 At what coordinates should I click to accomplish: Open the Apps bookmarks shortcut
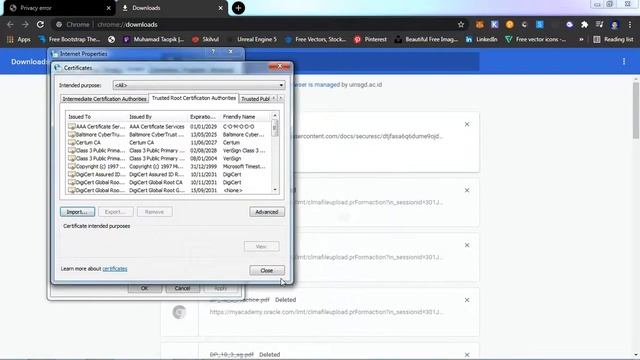[x=19, y=39]
